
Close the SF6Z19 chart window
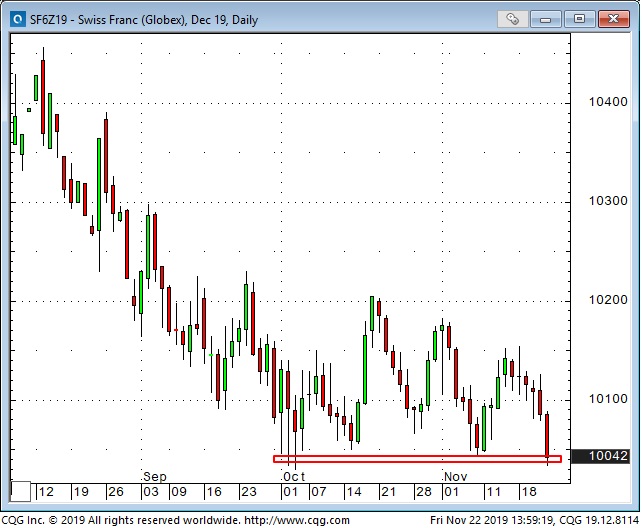tap(613, 18)
